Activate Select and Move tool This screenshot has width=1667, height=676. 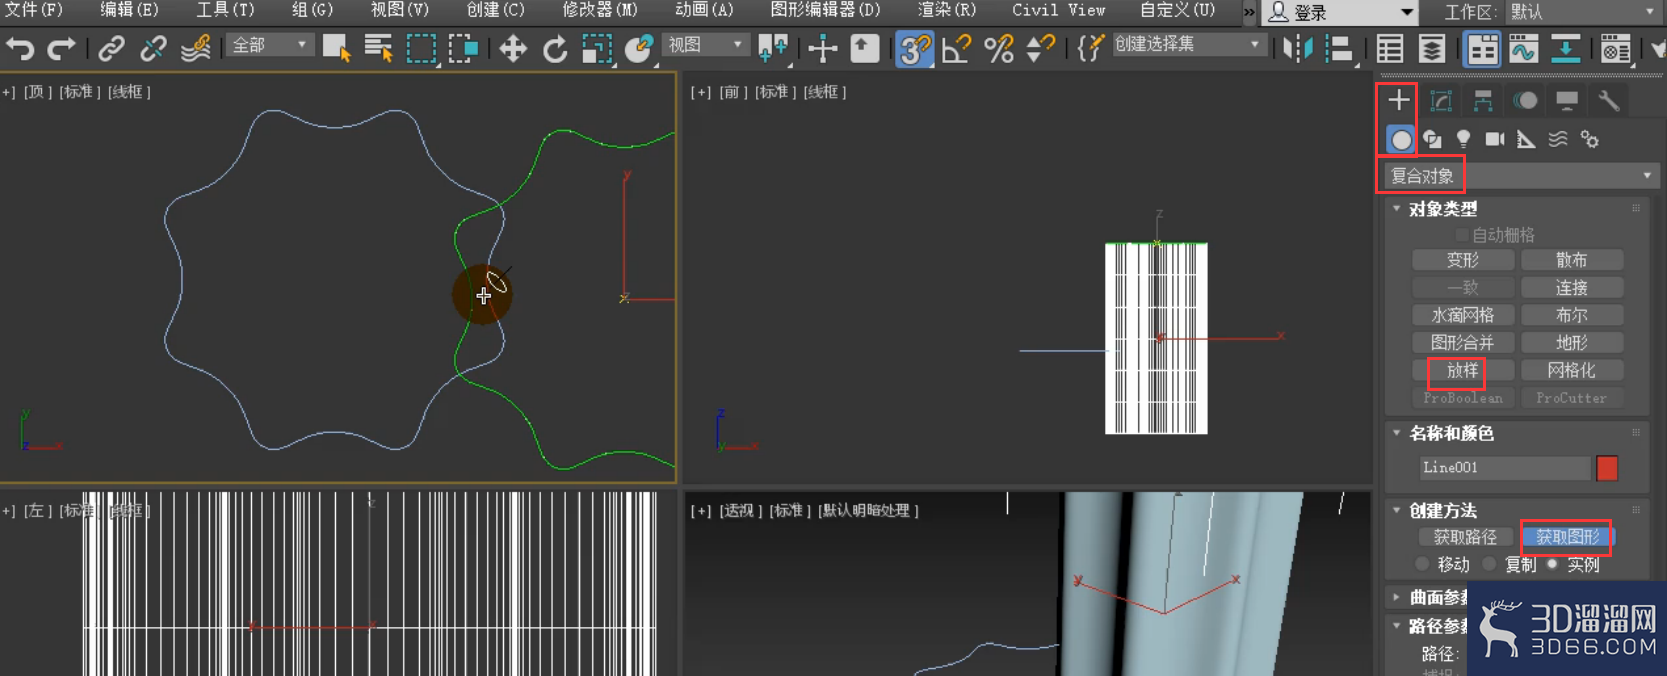pyautogui.click(x=513, y=48)
